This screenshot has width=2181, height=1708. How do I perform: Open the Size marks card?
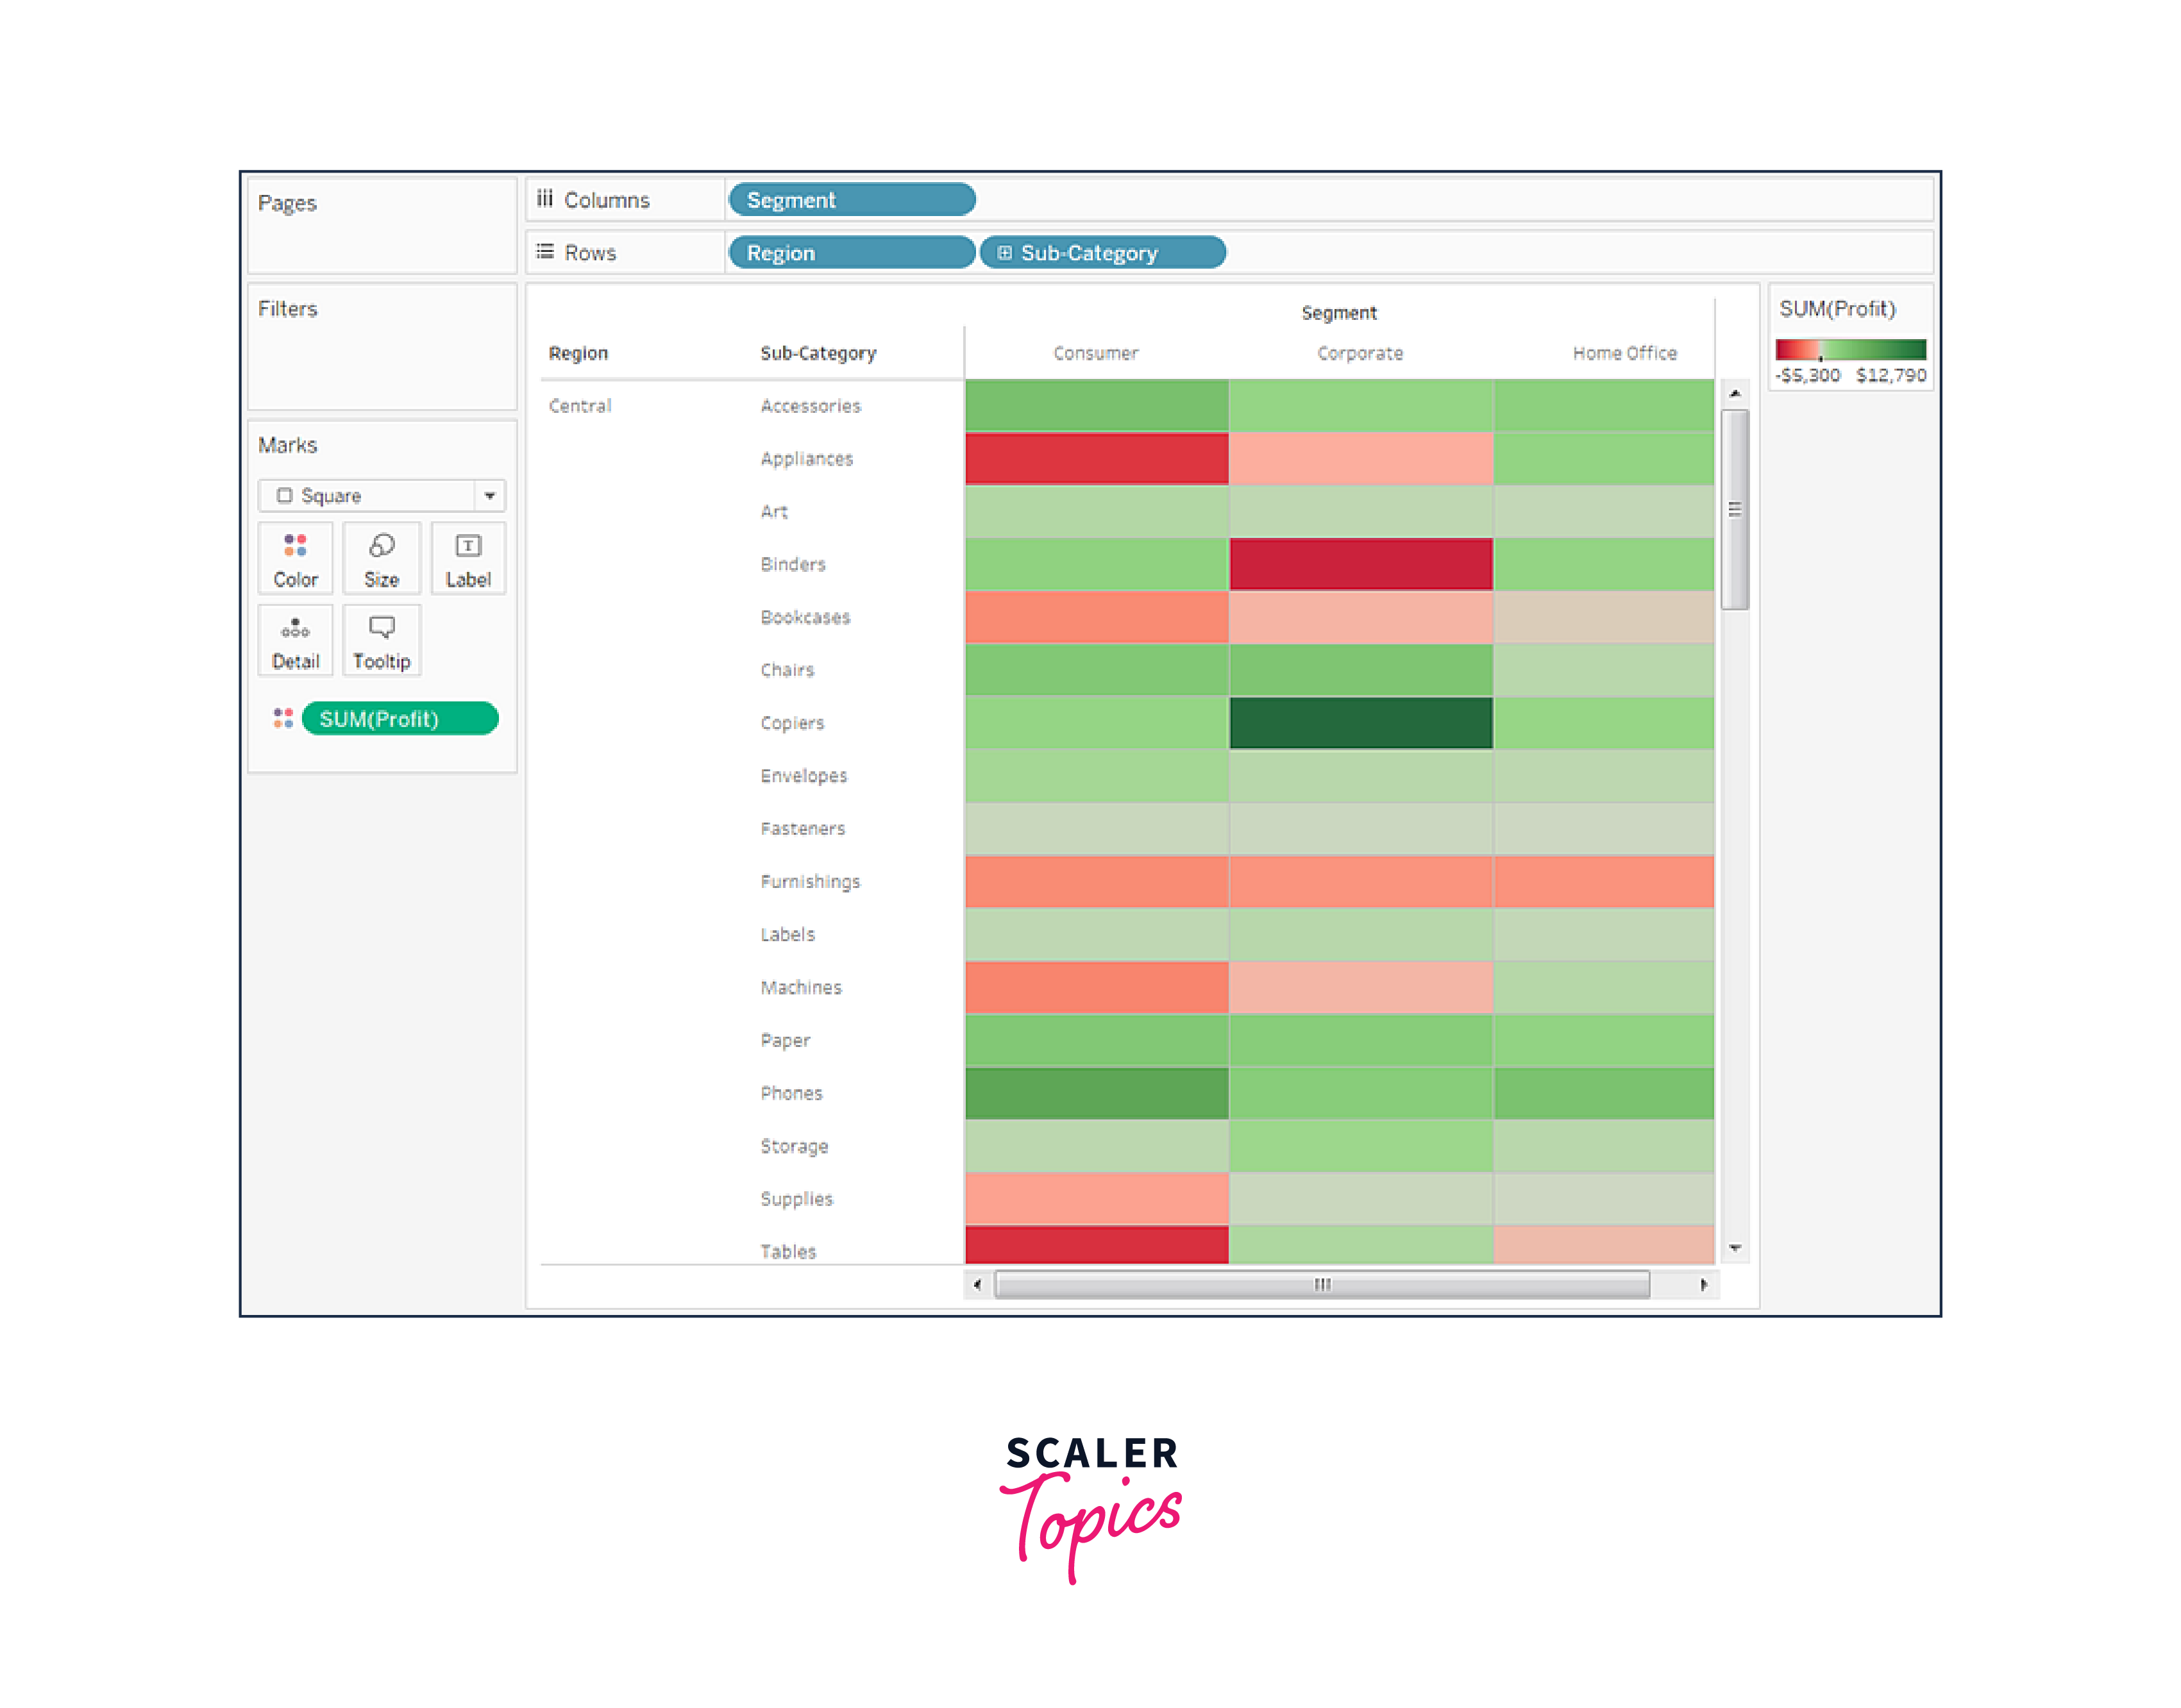pos(381,559)
